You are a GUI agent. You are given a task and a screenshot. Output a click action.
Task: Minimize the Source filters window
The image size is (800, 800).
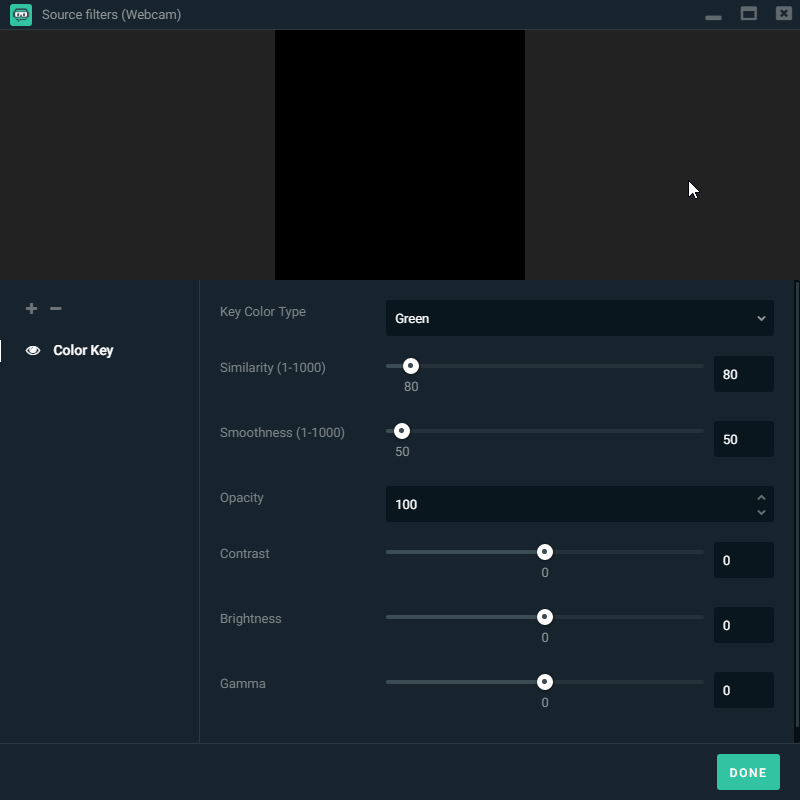tap(713, 17)
